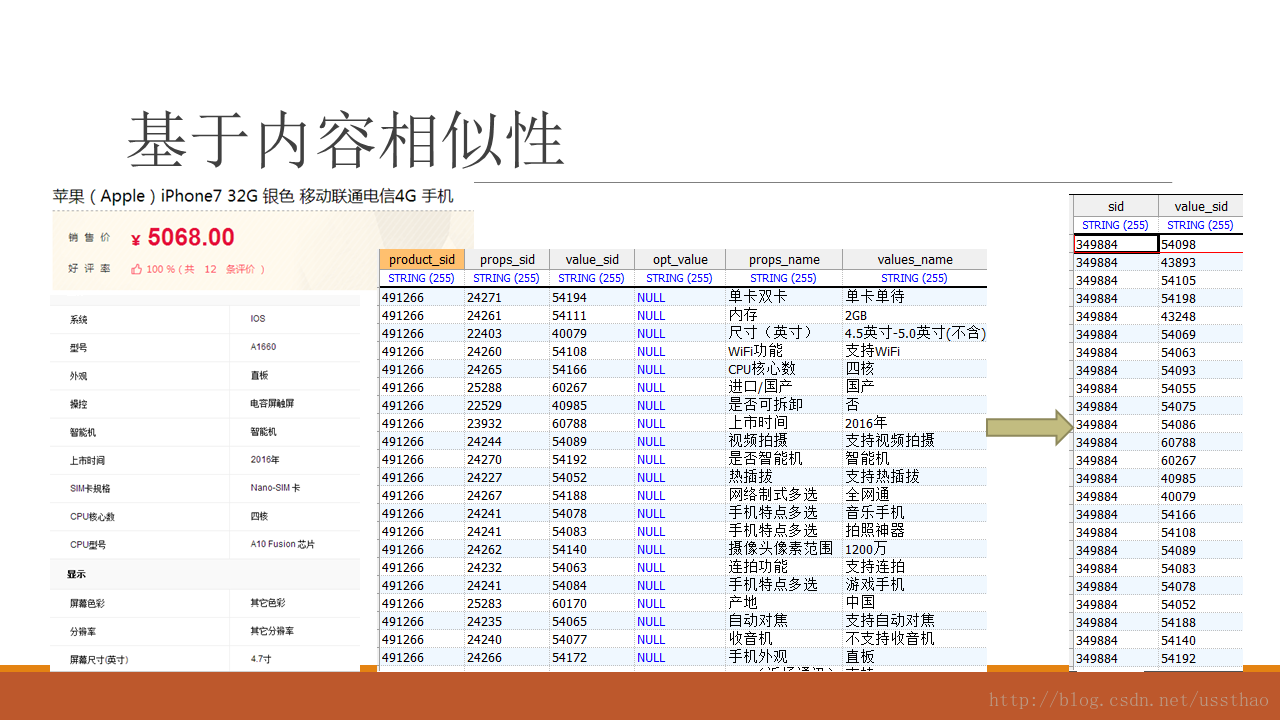Select the 4.5英寸-5.0英寸(不含) cell
1280x720 pixels.
pos(915,333)
